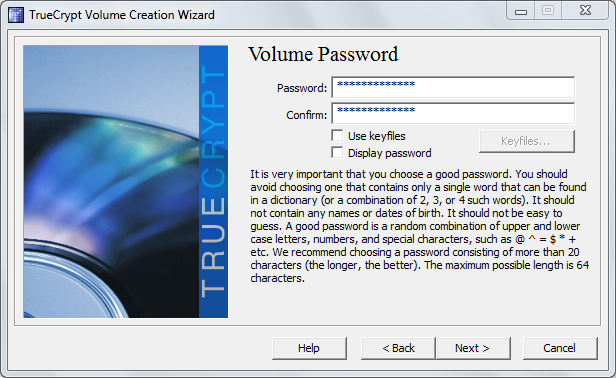Cancel the volume creation wizard
Screen dimensions: 616x378
tap(560, 348)
